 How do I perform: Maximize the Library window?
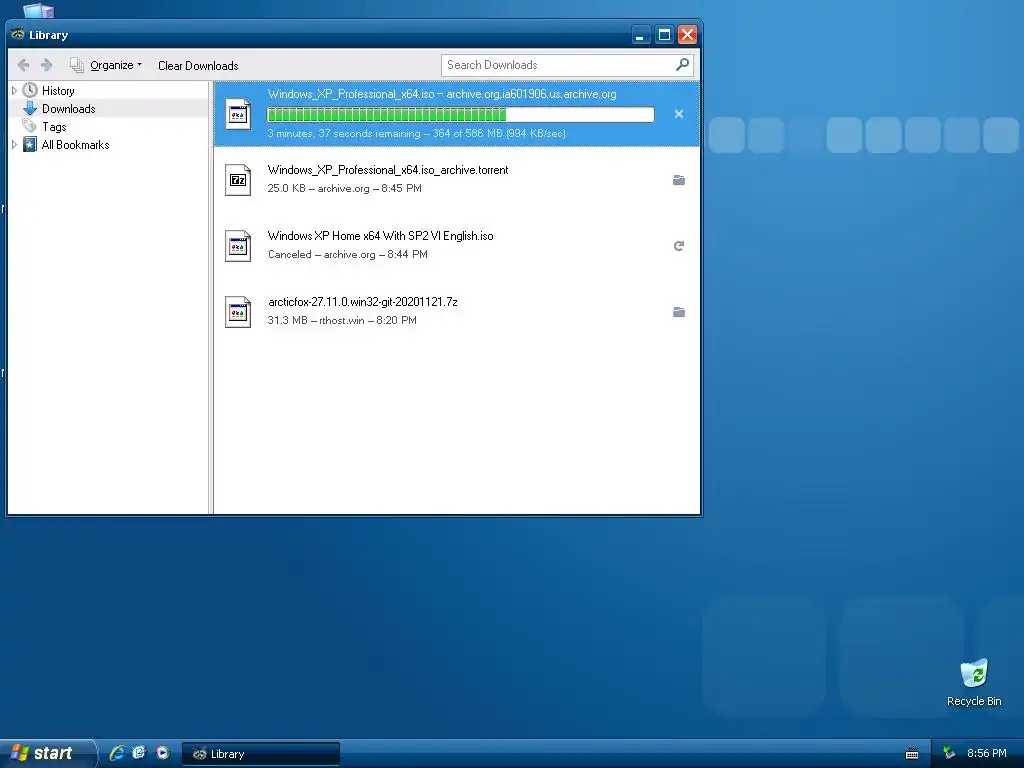coord(664,35)
